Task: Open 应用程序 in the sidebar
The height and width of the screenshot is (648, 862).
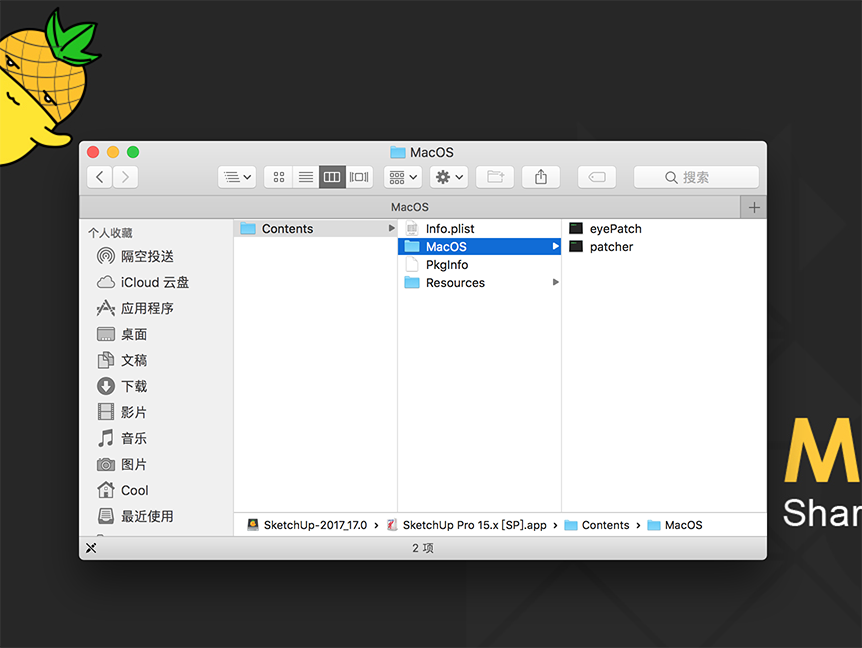Action: 135,308
